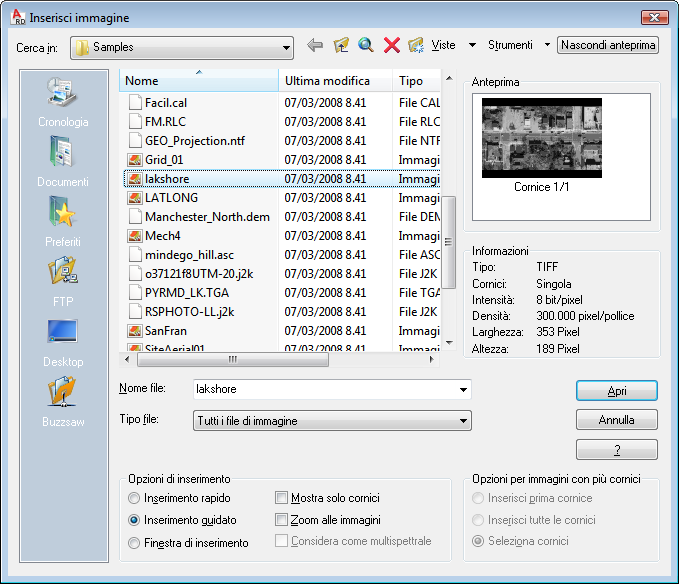Click the mindego_hill.asc document icon
This screenshot has width=679, height=584.
(135, 255)
